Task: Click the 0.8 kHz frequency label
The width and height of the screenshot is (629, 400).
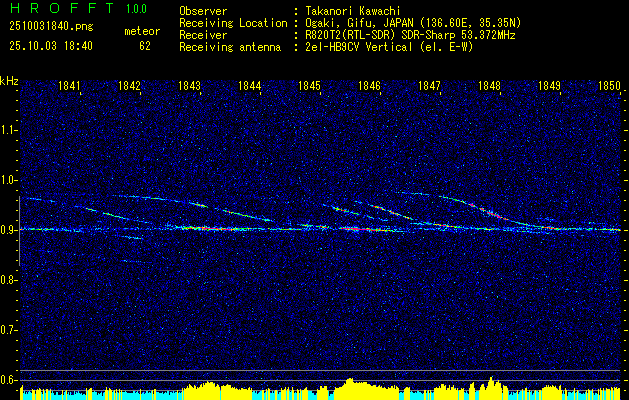Action: point(8,280)
